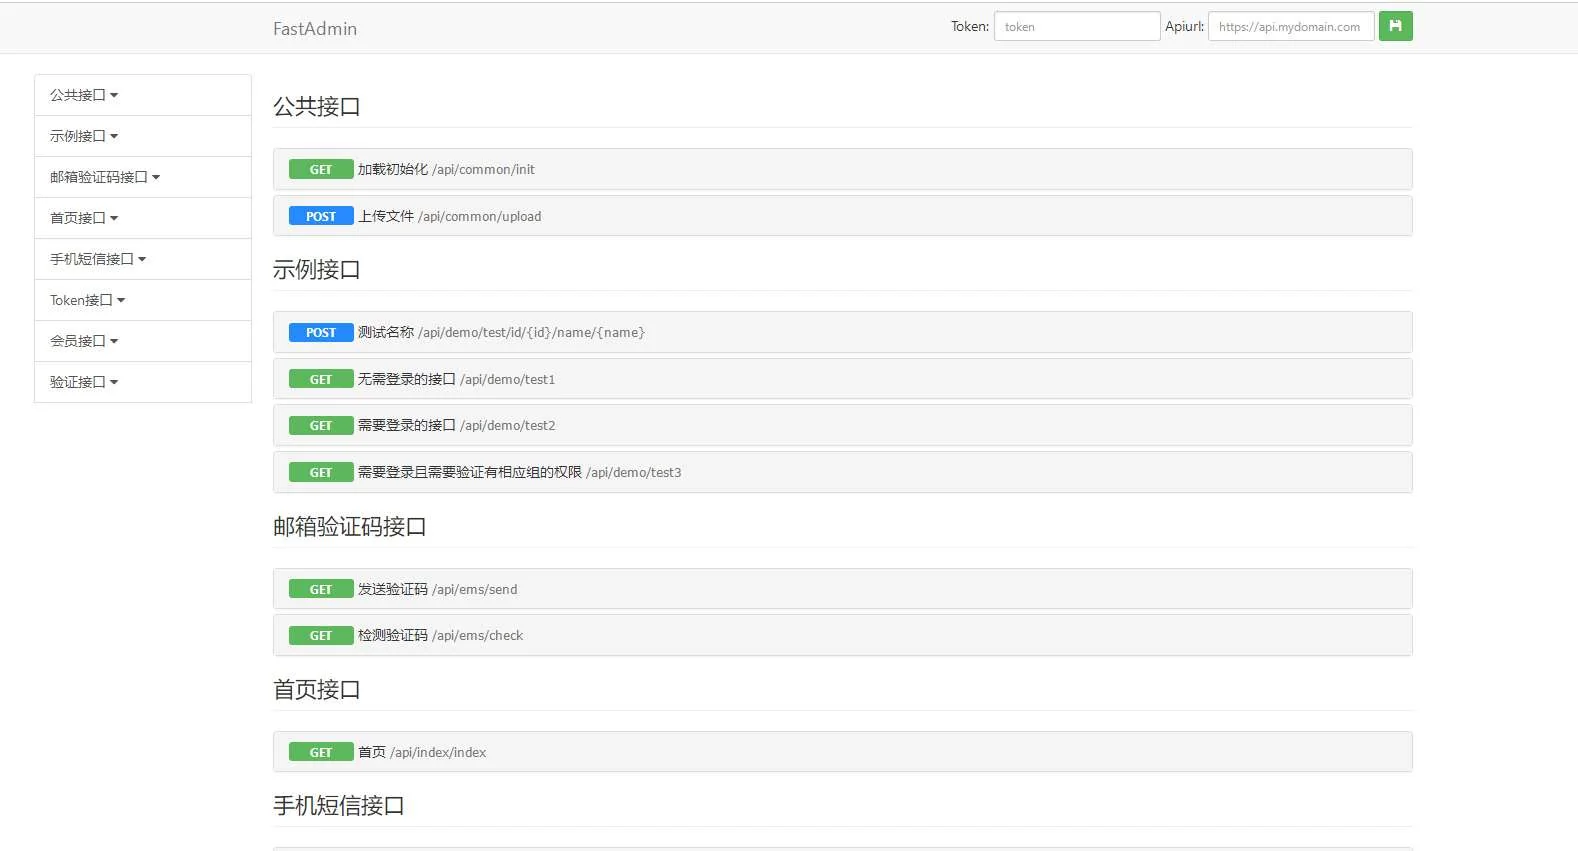The width and height of the screenshot is (1578, 851).
Task: Expand the POST /api/common/upload endpoint
Action: 449,217
